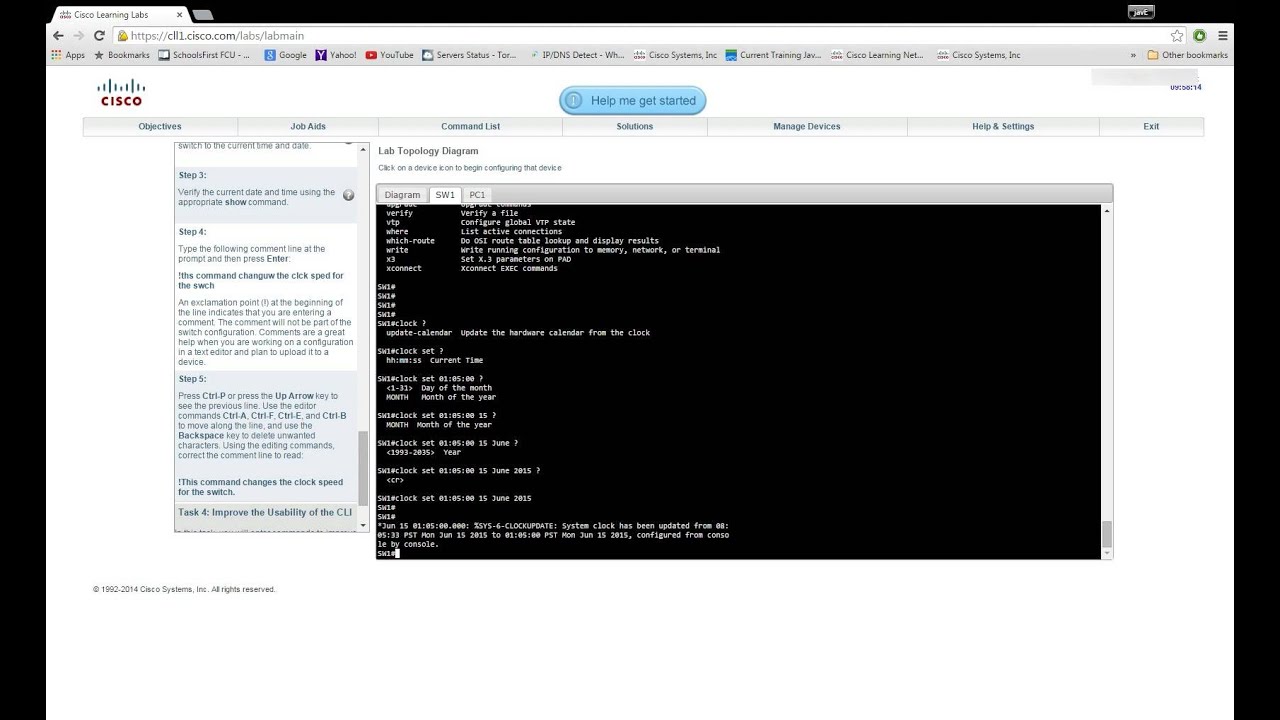
Task: Open the Apps shortcut in bookmarks bar
Action: tap(68, 55)
